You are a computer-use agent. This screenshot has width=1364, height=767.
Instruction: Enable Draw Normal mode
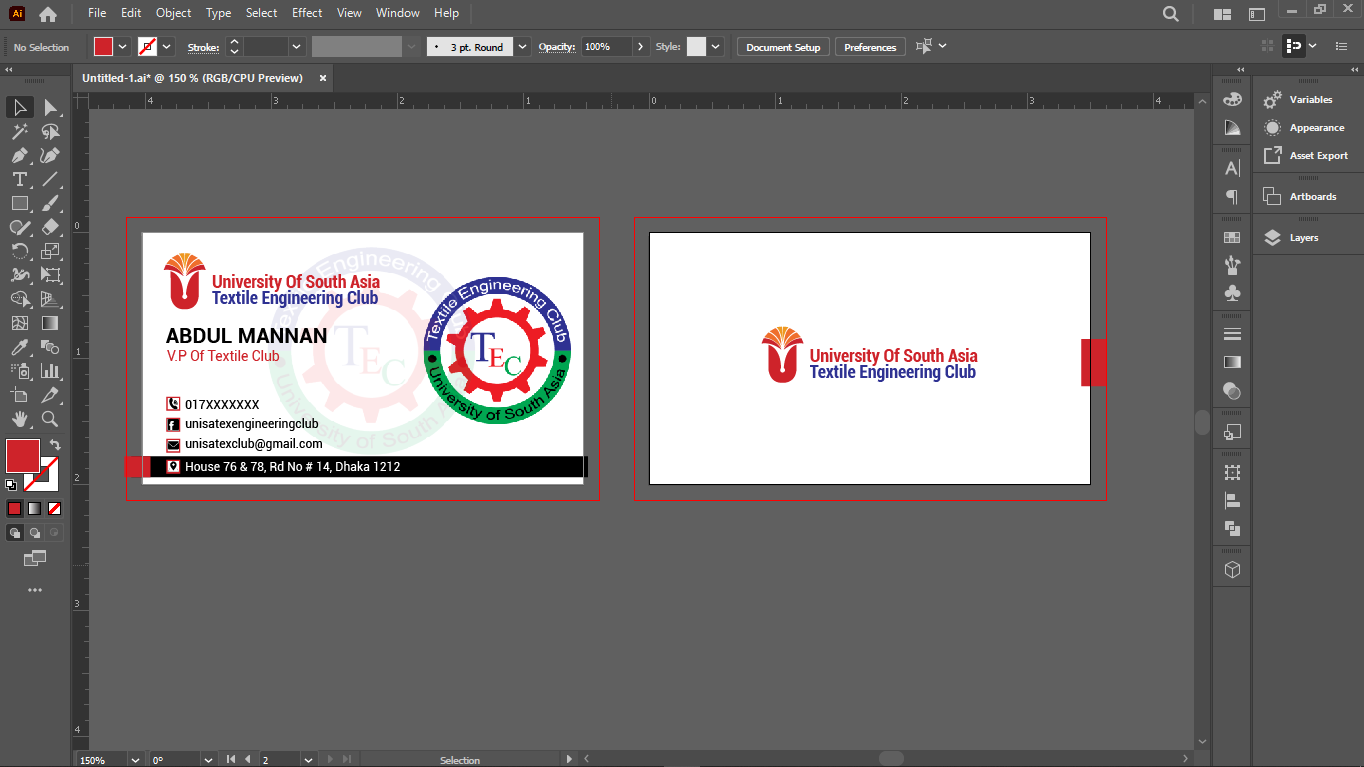15,533
